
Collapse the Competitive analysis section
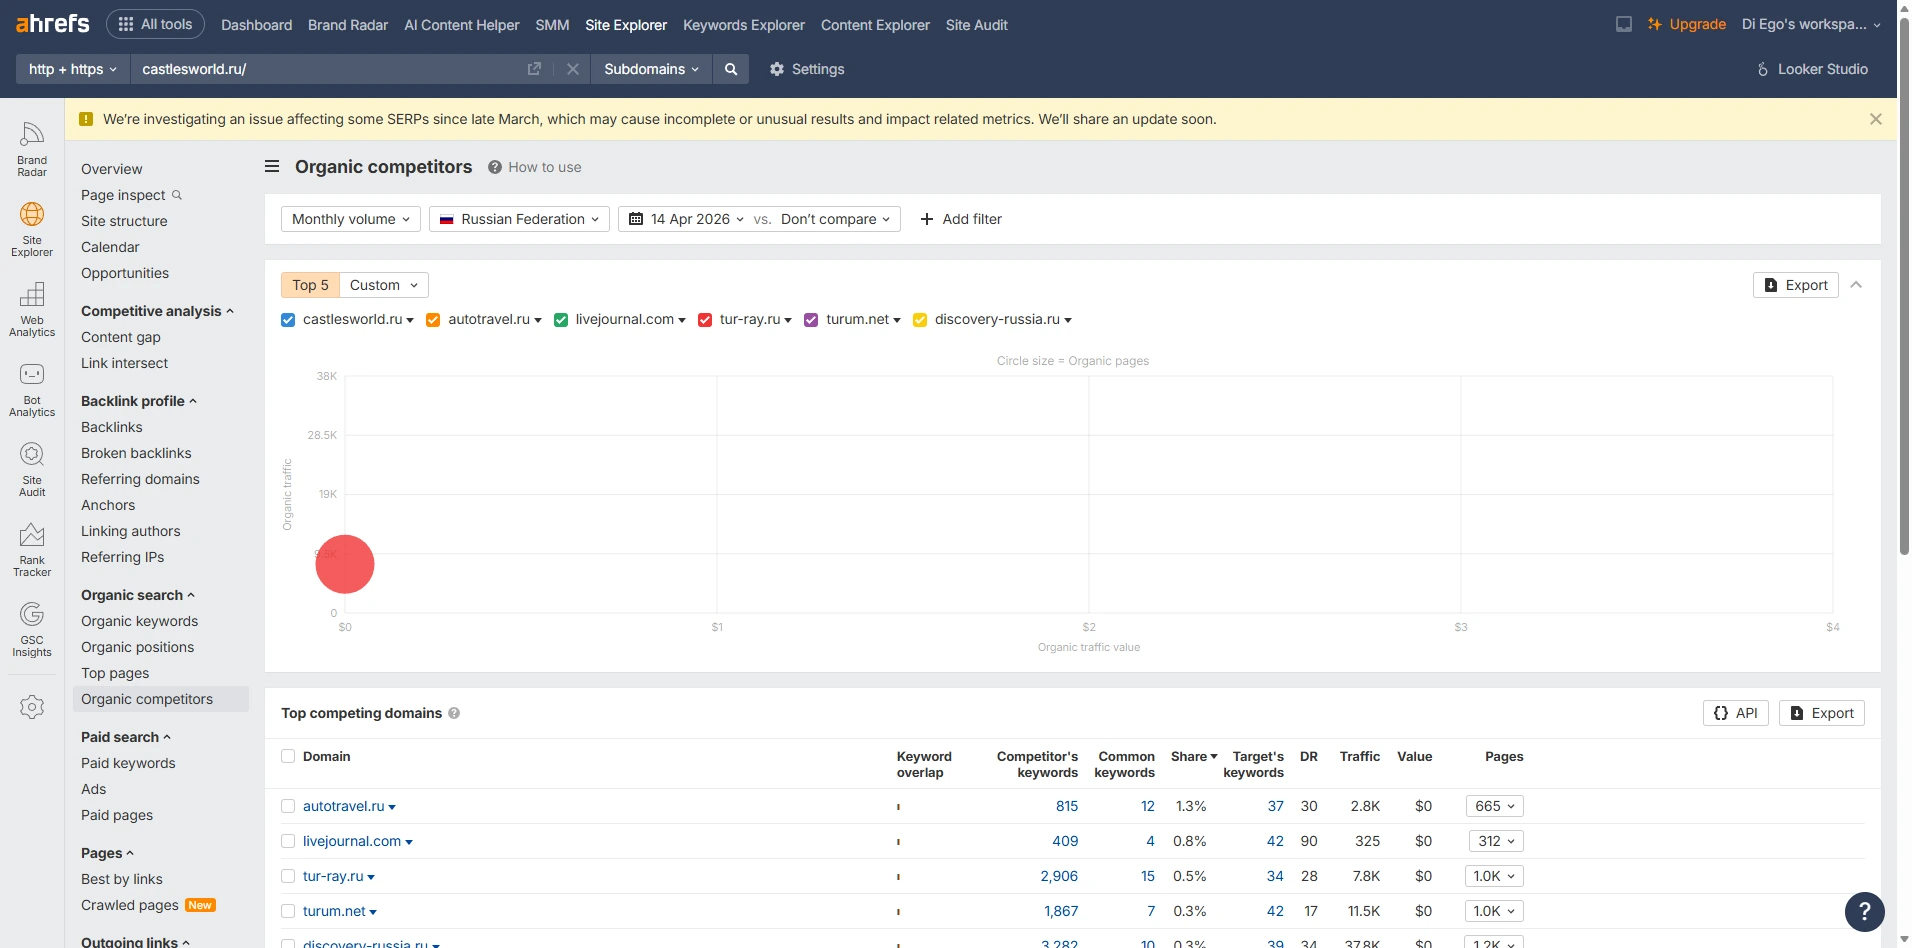pyautogui.click(x=157, y=311)
